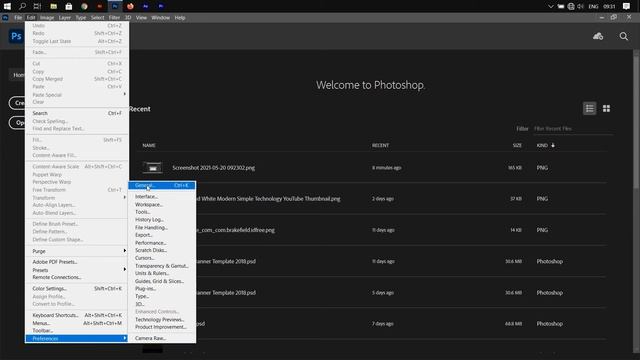Click the network tray icon

[x=571, y=6]
